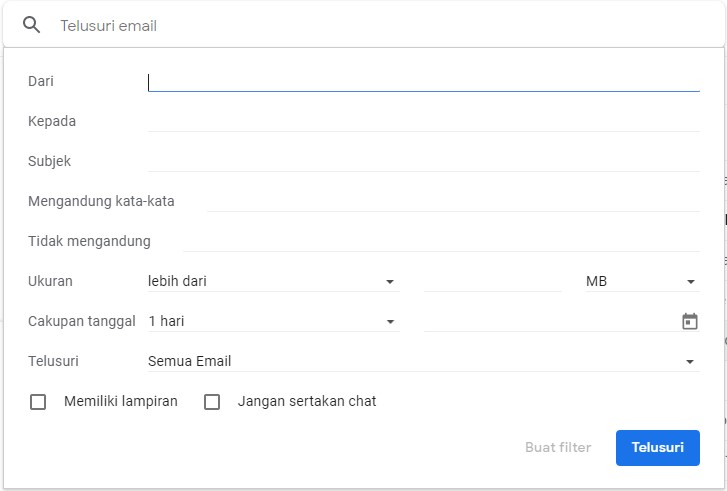The width and height of the screenshot is (727, 491).
Task: Focus the 'Mengandung kata-kata' text field
Action: coord(453,201)
